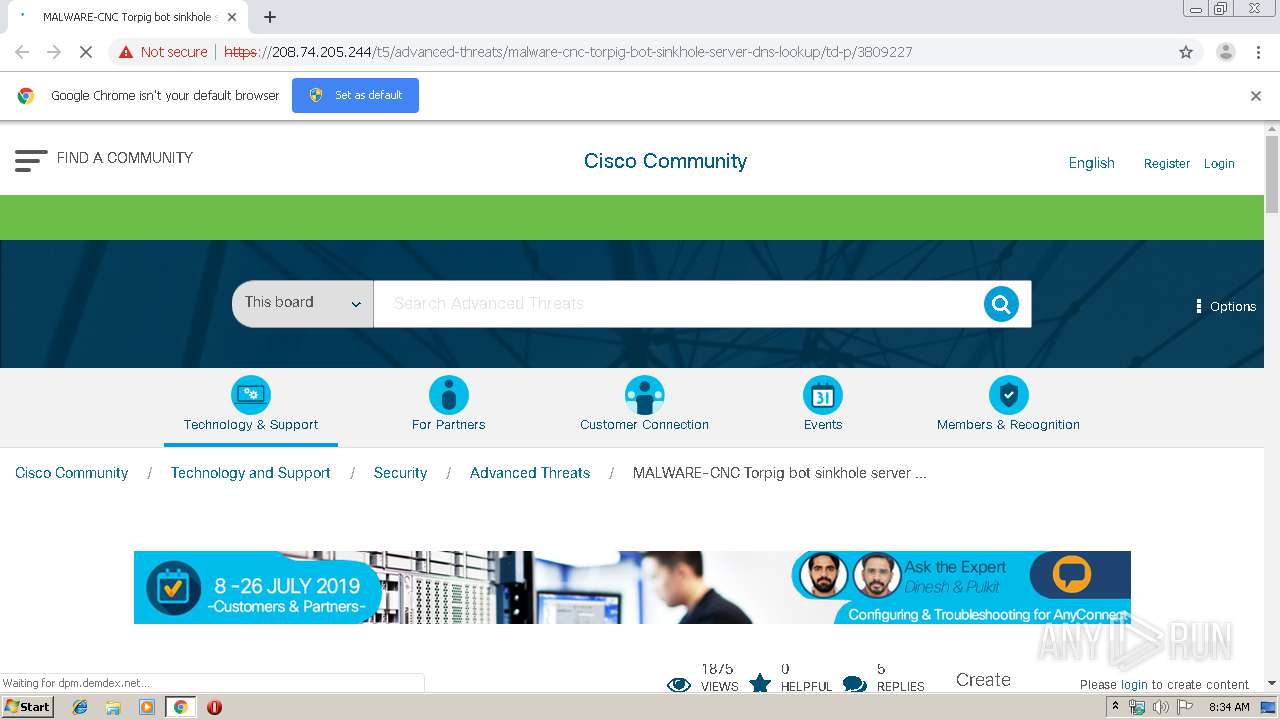Click the 8:34 AM system clock

pos(1229,707)
